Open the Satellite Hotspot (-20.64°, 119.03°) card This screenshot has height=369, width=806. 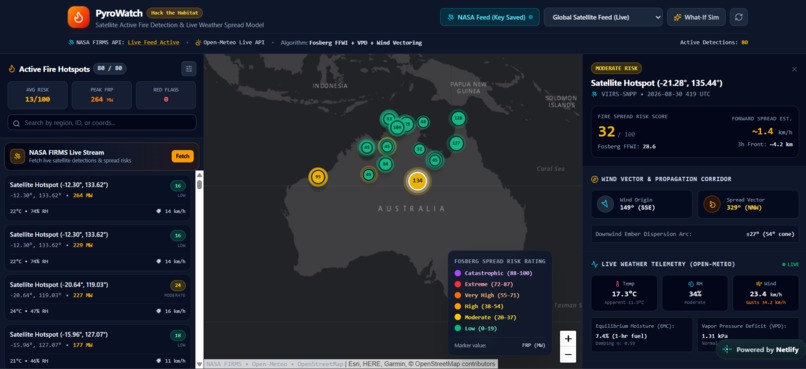point(98,298)
